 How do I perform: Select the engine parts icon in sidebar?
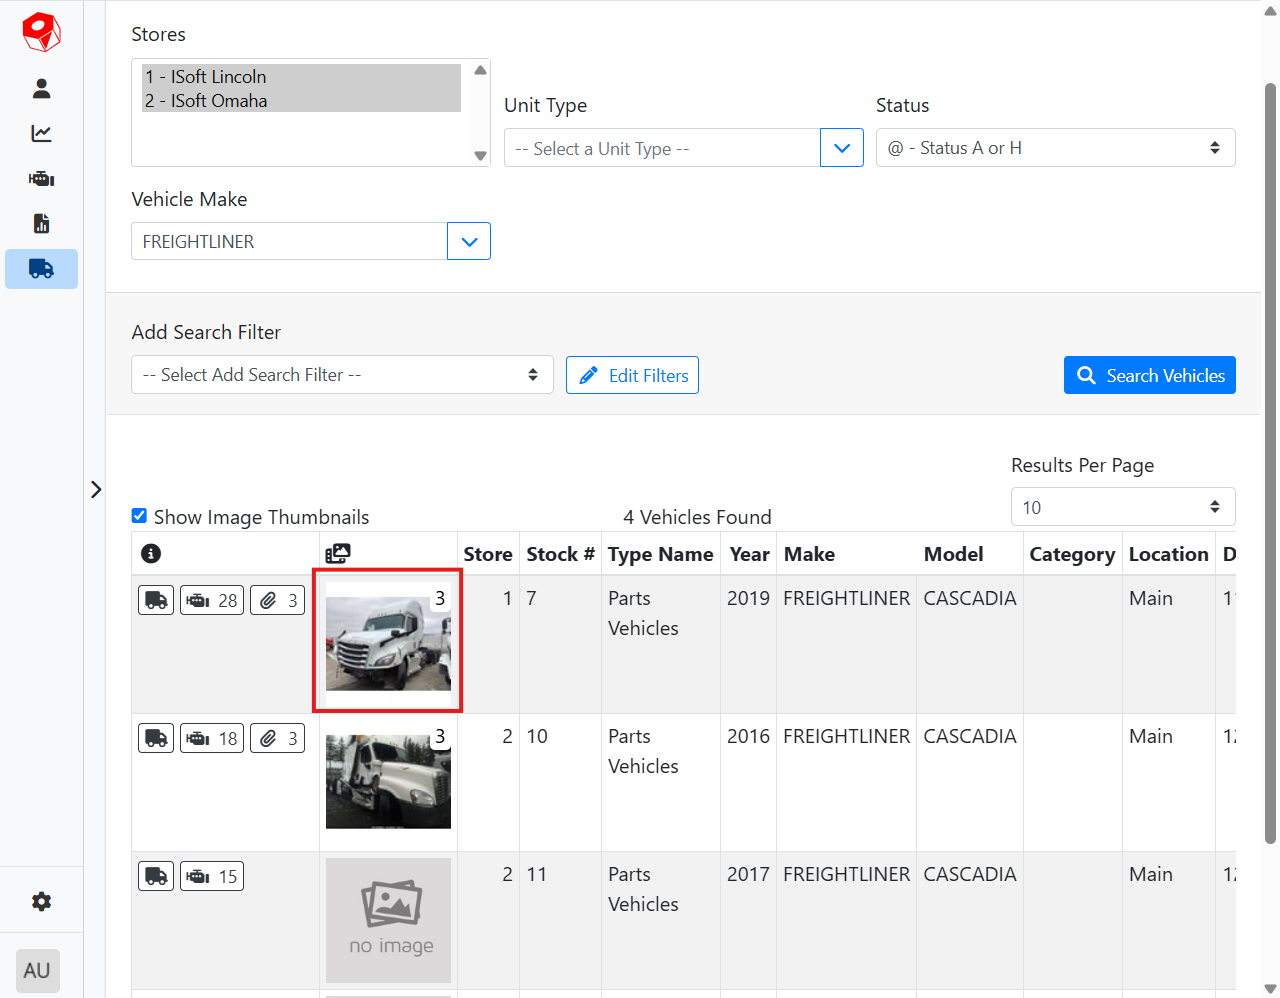(x=41, y=178)
